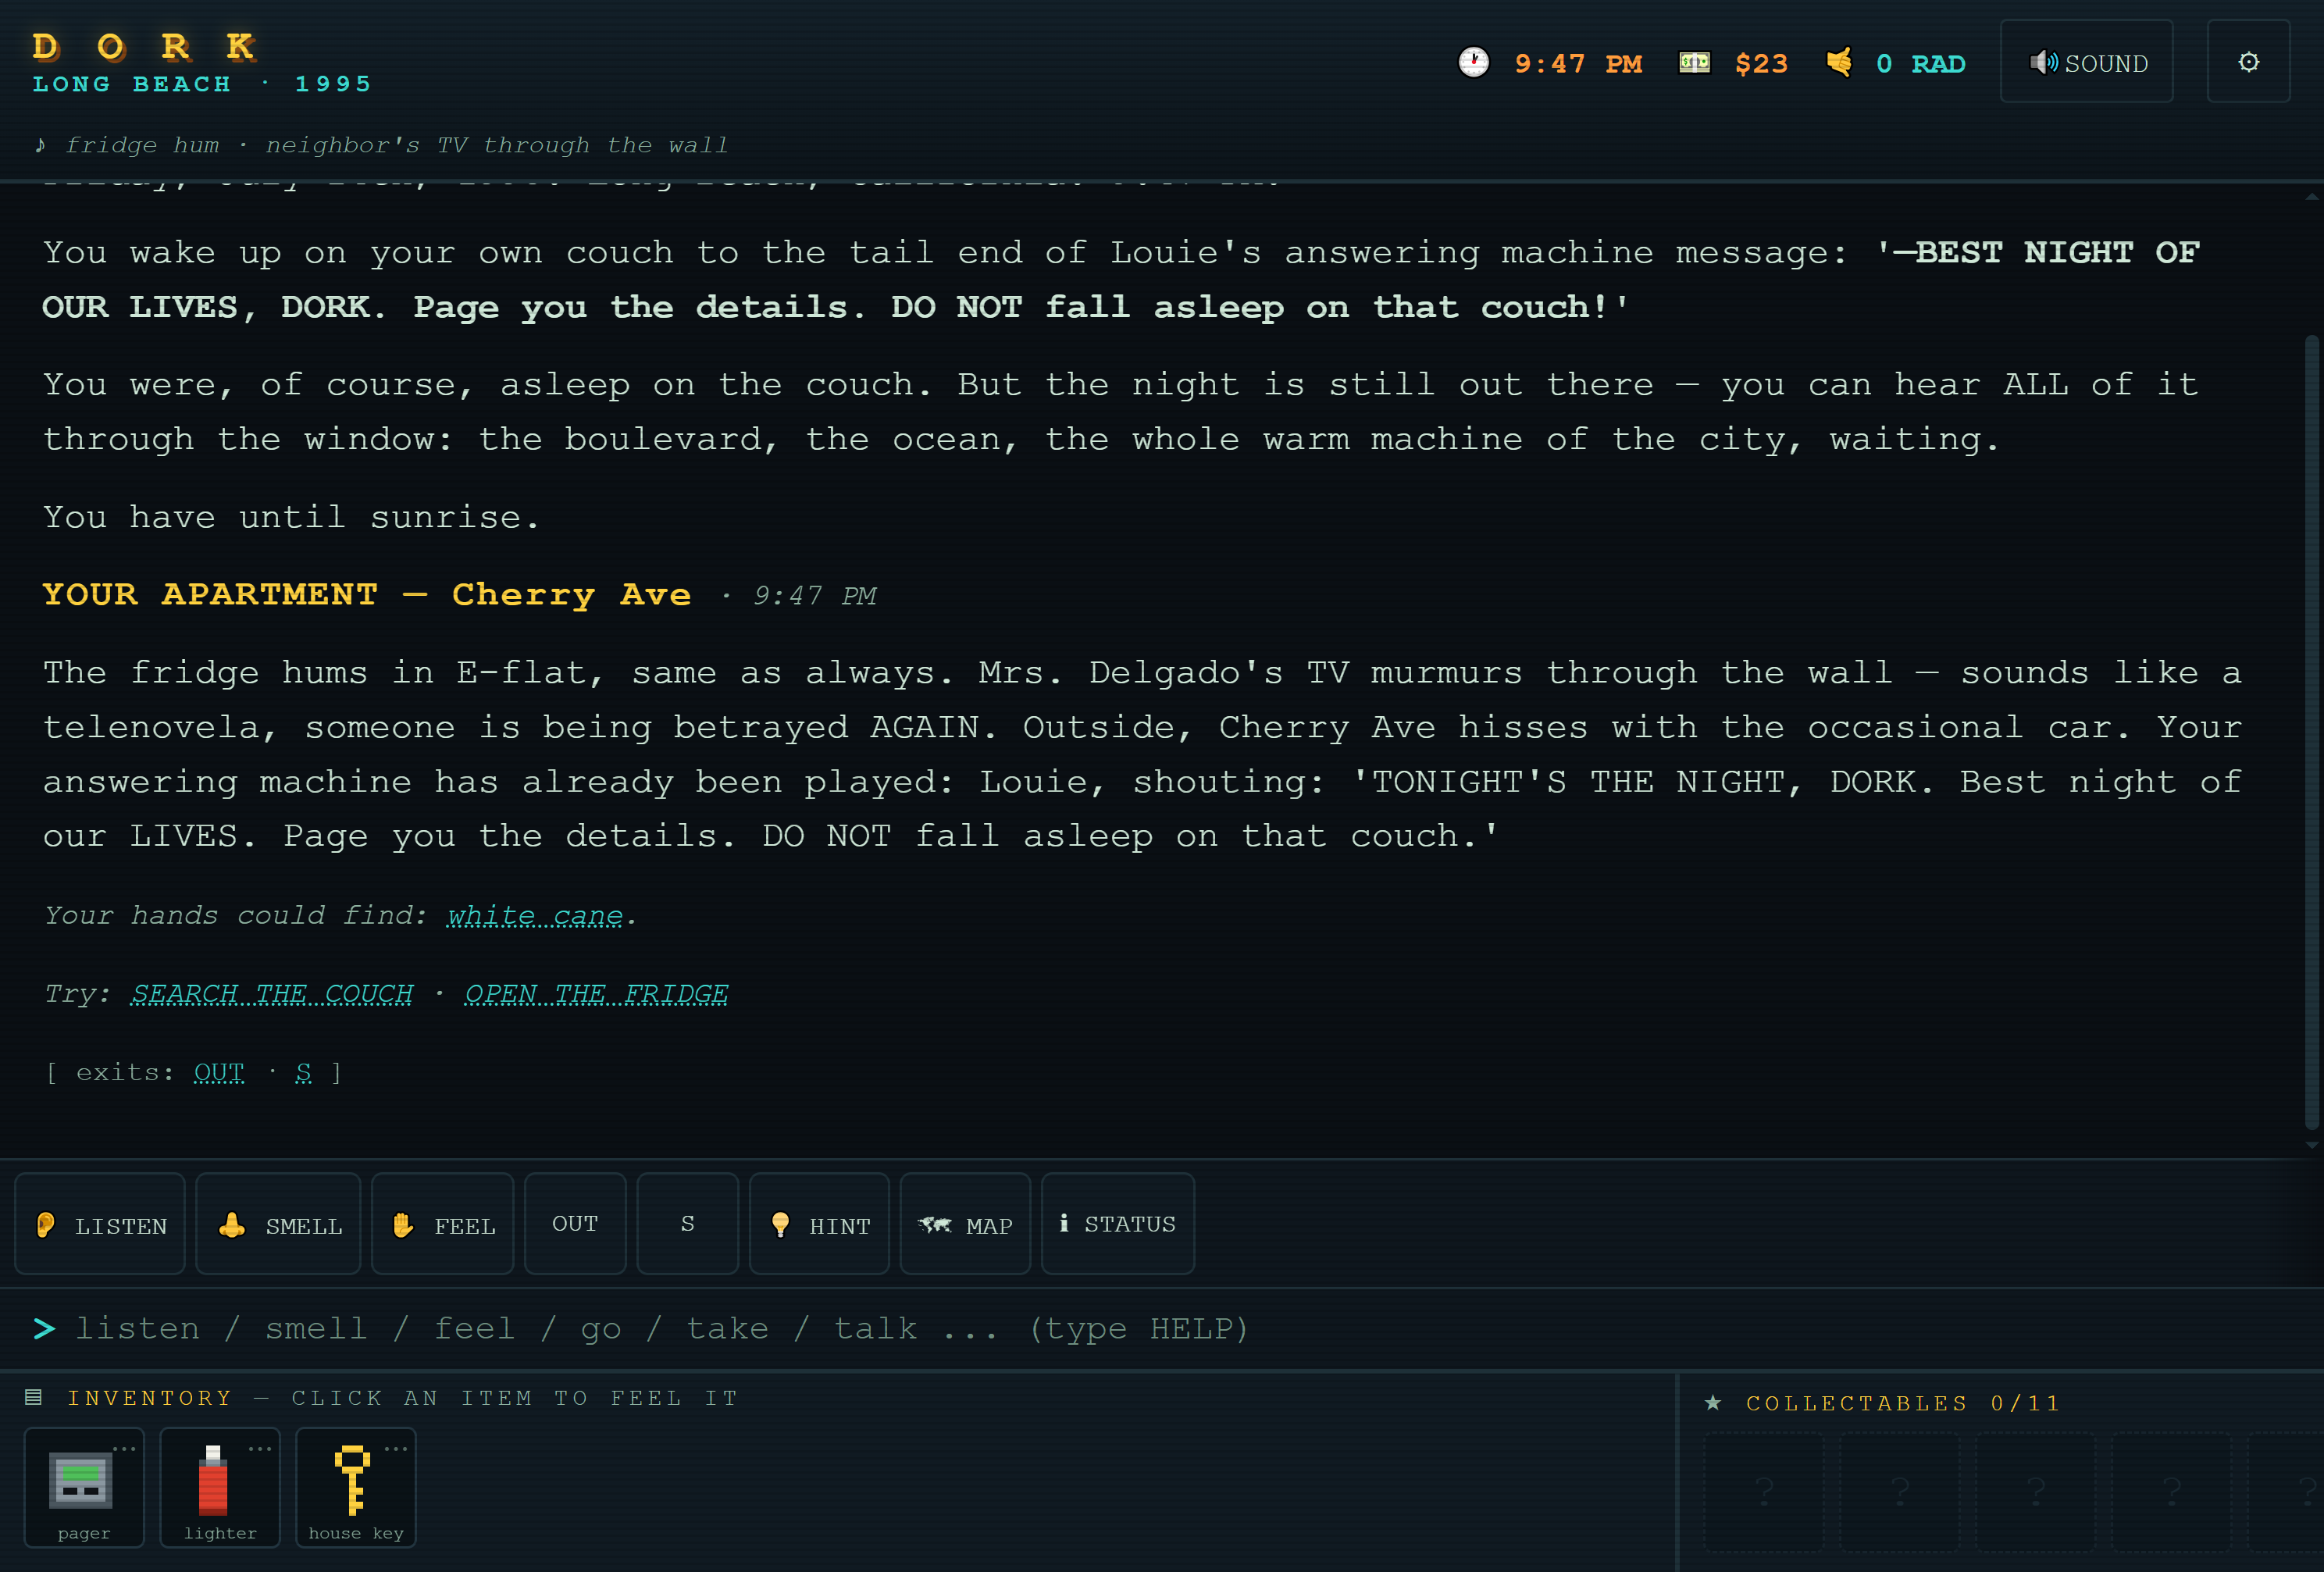Focus the command input field
2324x1572 pixels.
[x=1162, y=1328]
